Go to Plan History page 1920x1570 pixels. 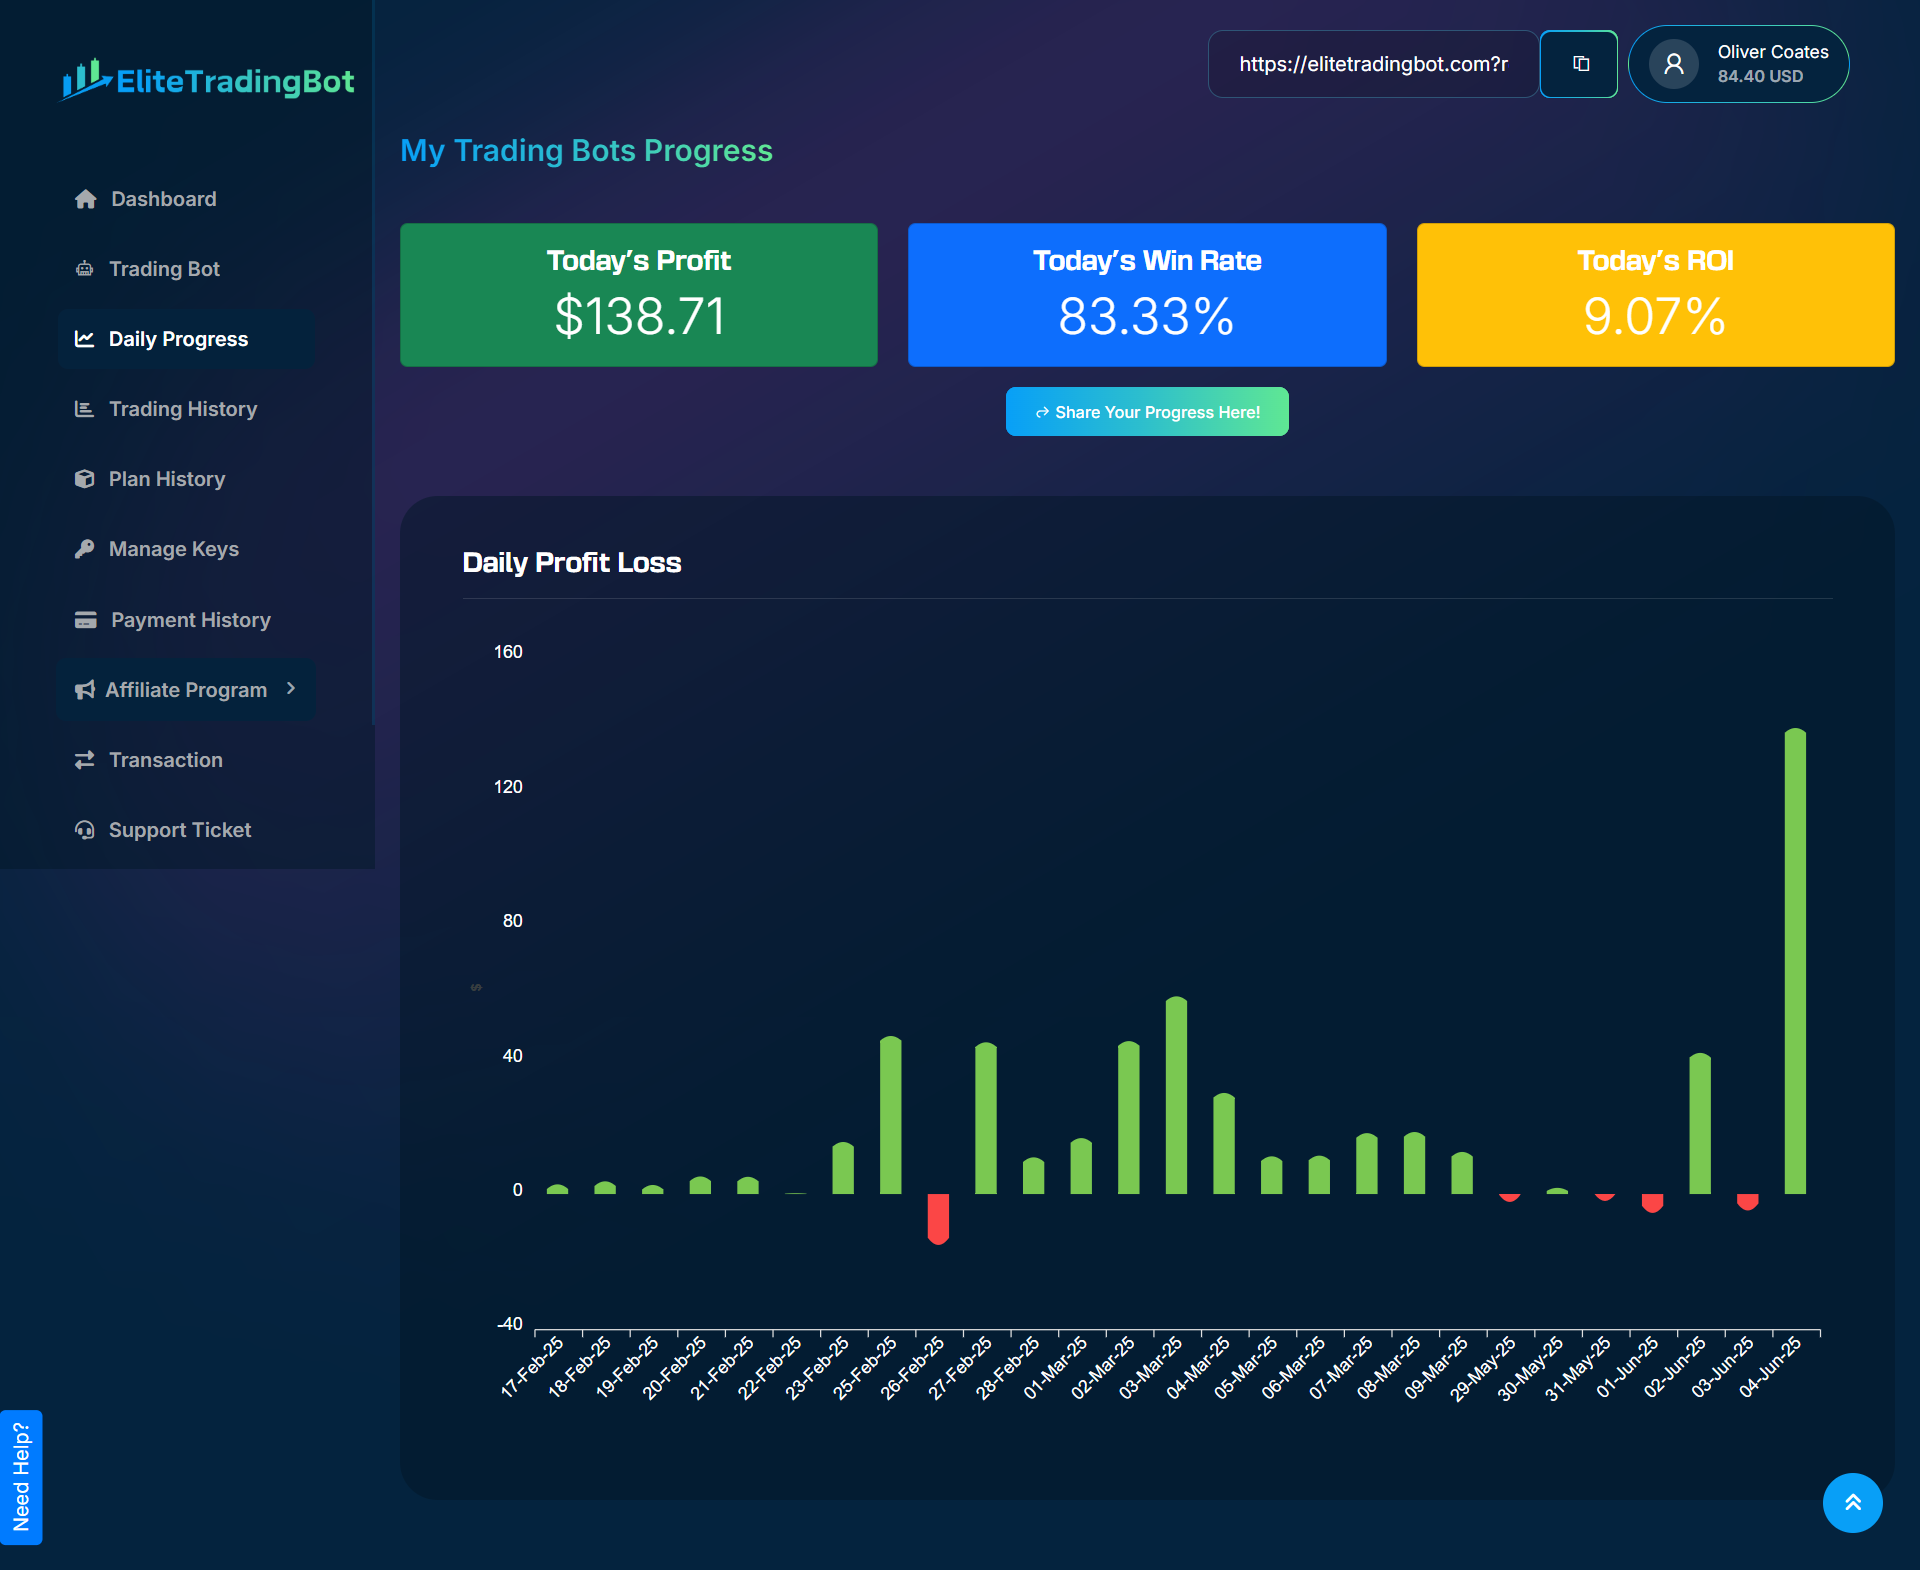tap(166, 479)
